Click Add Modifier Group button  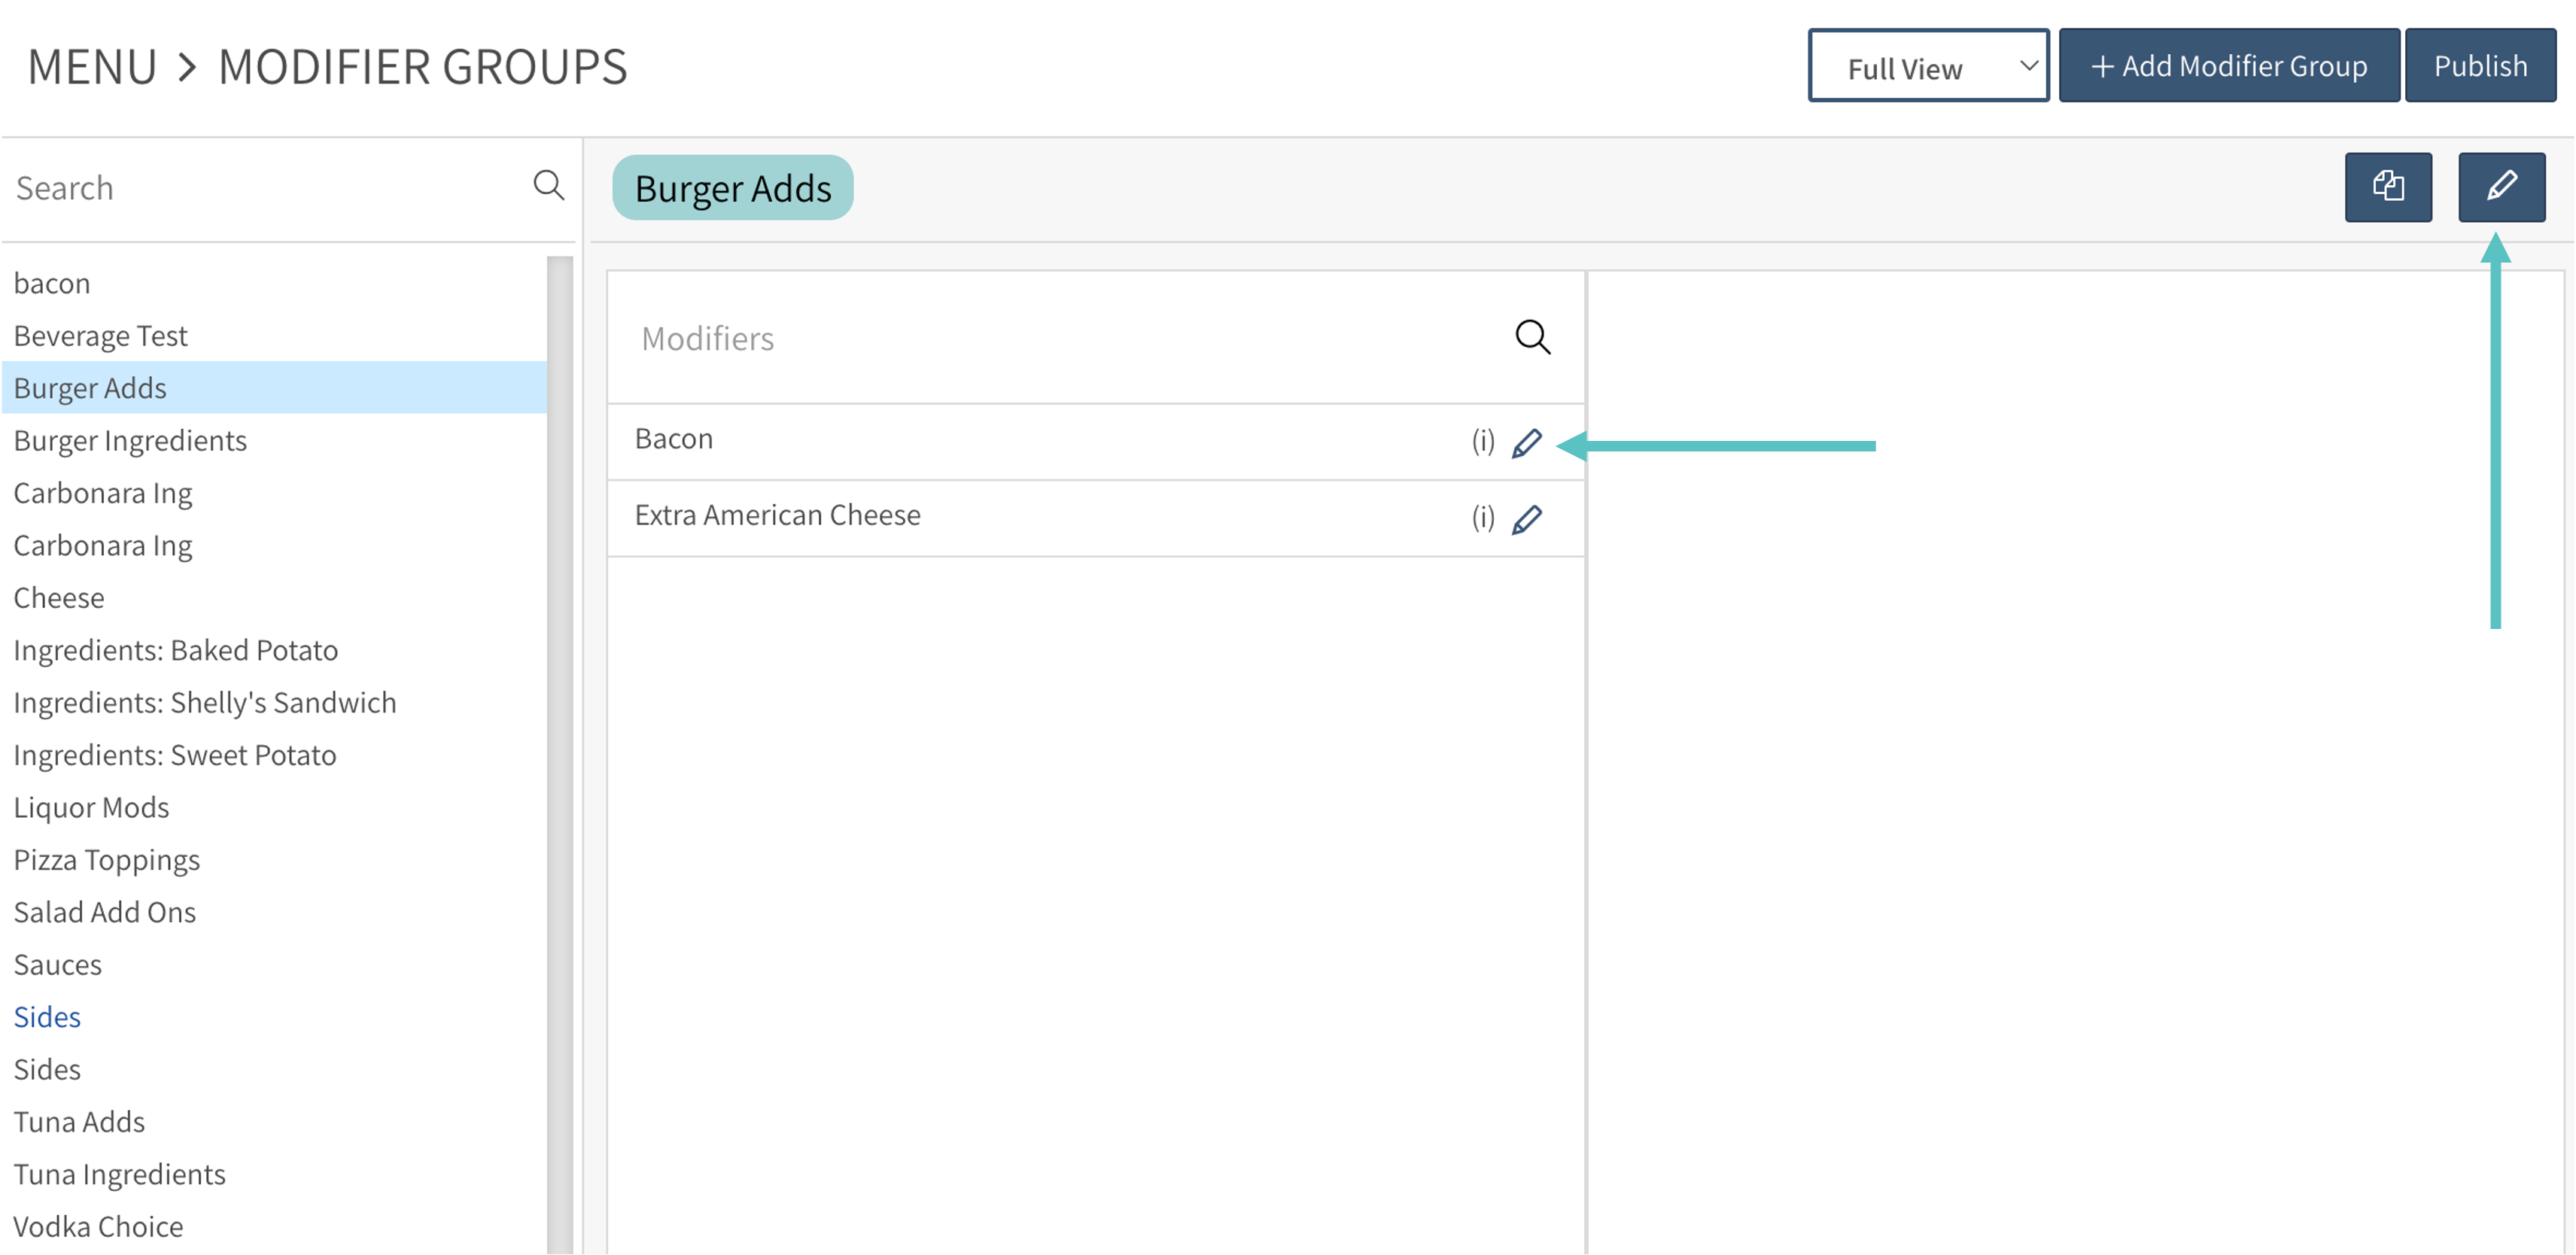click(2228, 67)
